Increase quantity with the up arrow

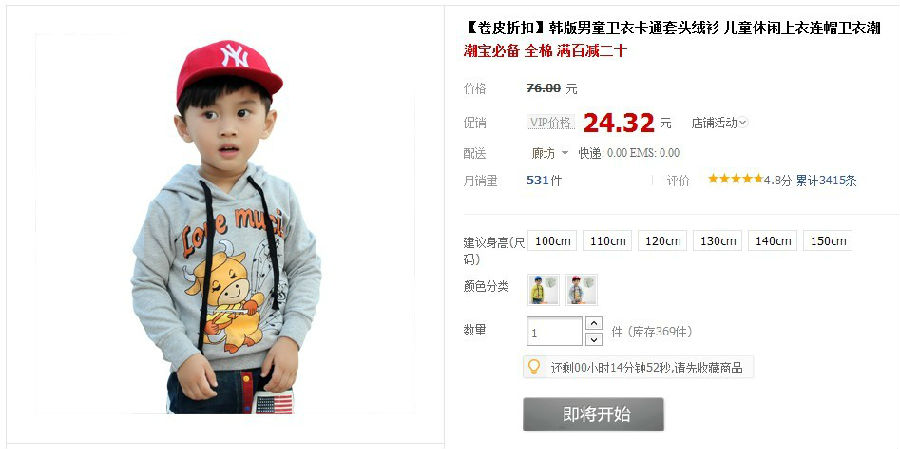tap(593, 323)
